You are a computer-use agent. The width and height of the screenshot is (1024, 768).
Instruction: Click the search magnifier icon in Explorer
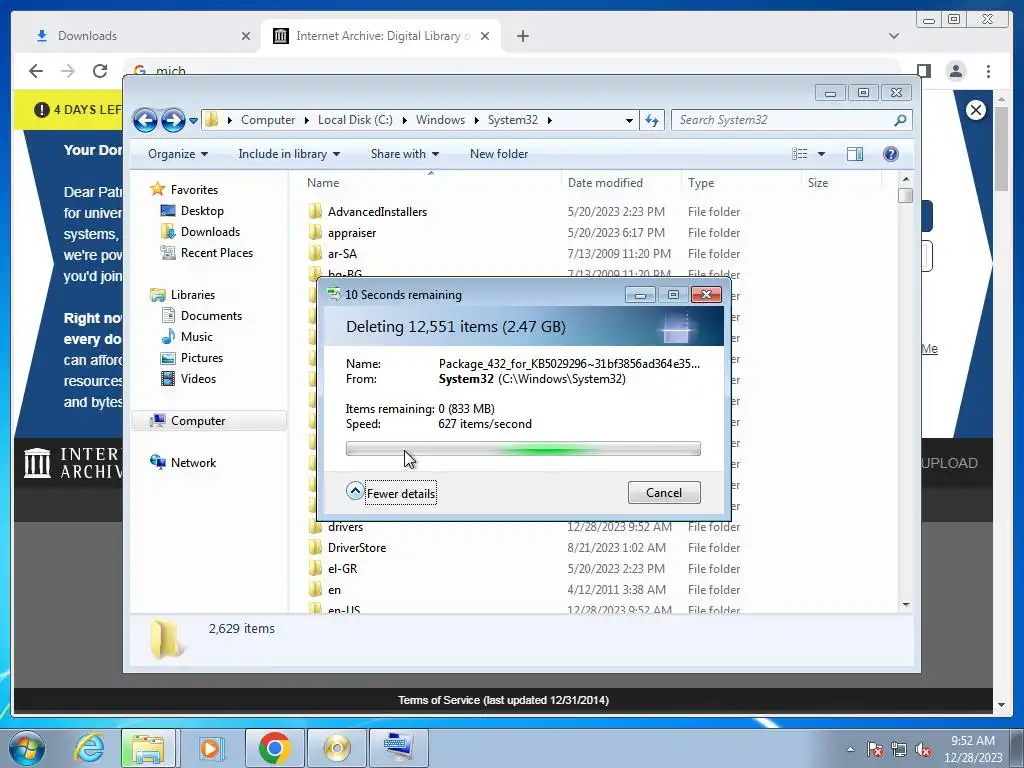tap(901, 120)
